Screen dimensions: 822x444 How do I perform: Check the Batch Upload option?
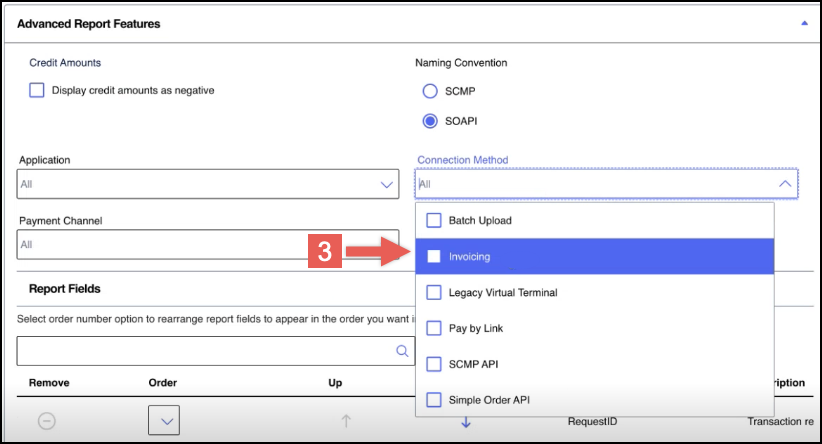[x=434, y=220]
